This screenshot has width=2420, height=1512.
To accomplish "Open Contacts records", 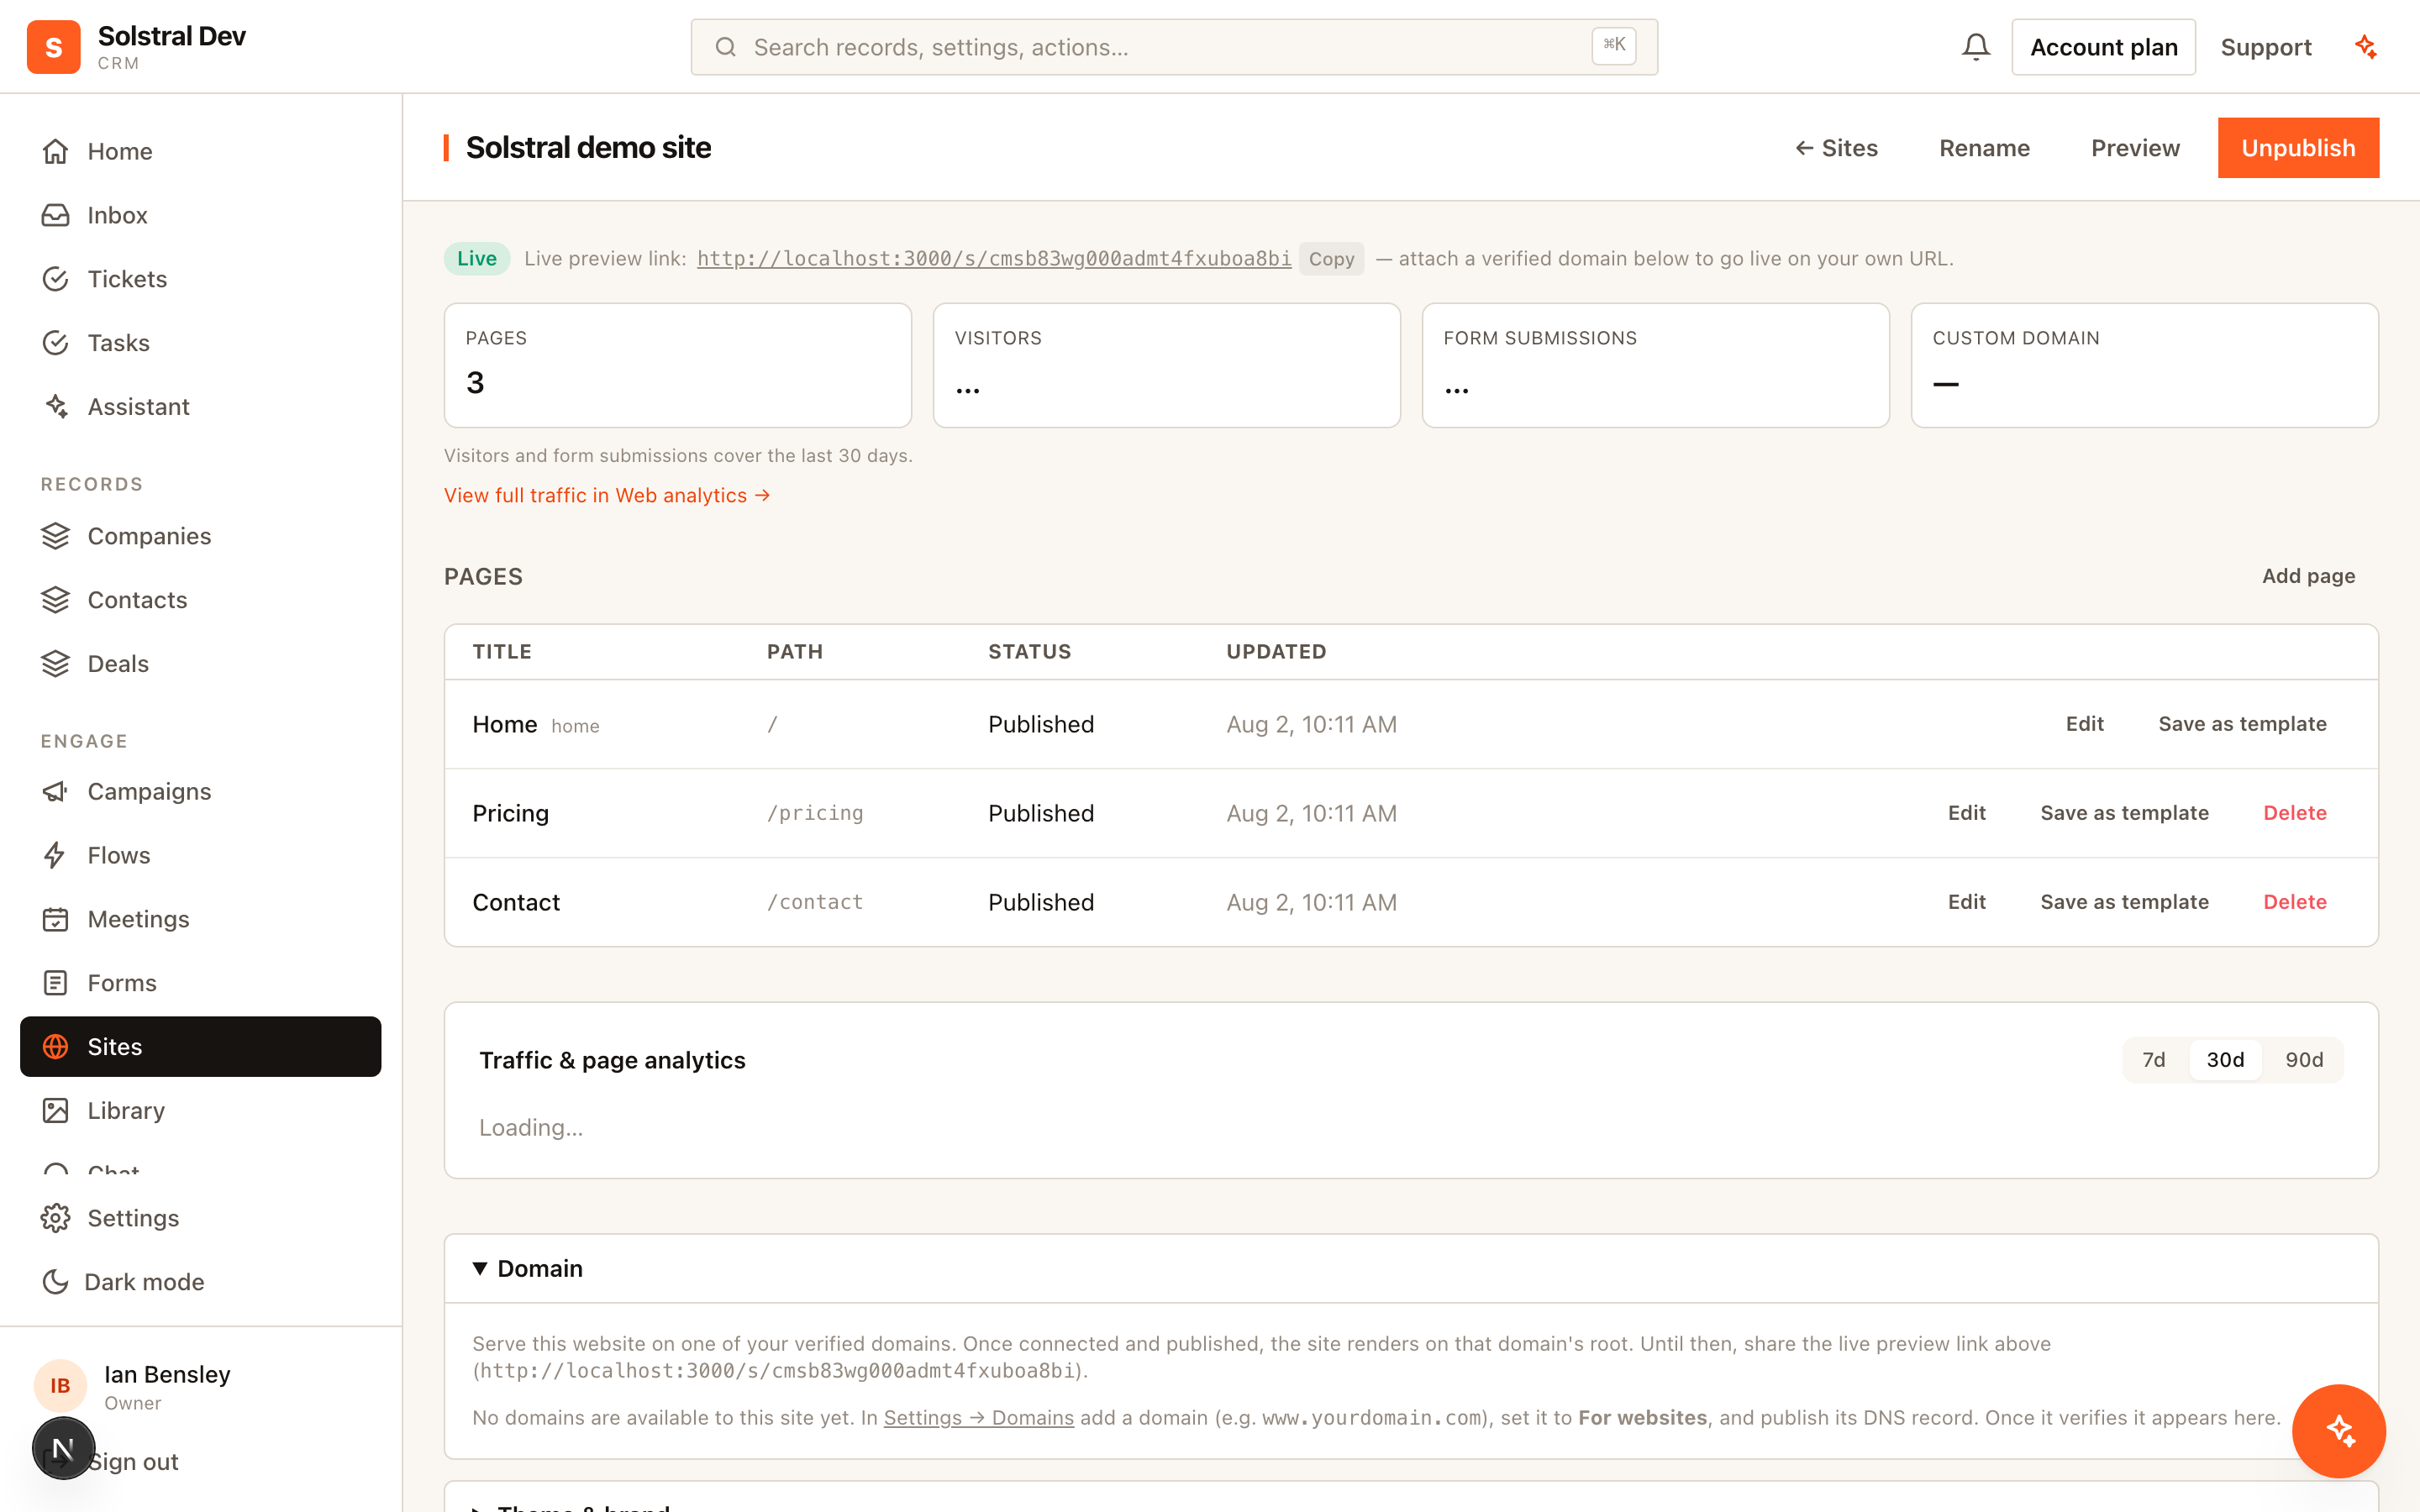I will tap(200, 600).
